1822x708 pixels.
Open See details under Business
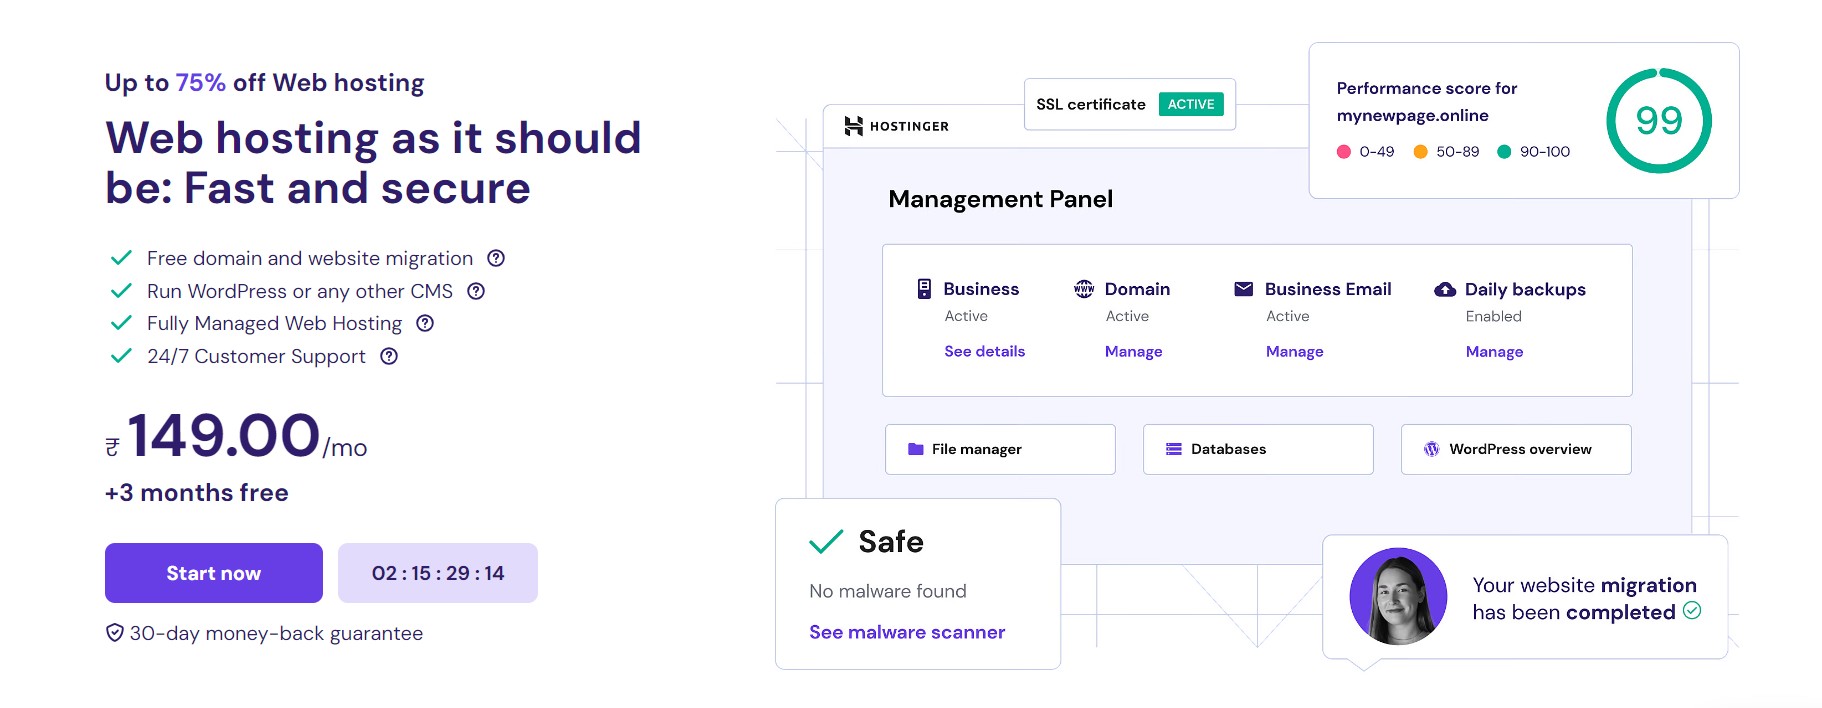tap(985, 351)
